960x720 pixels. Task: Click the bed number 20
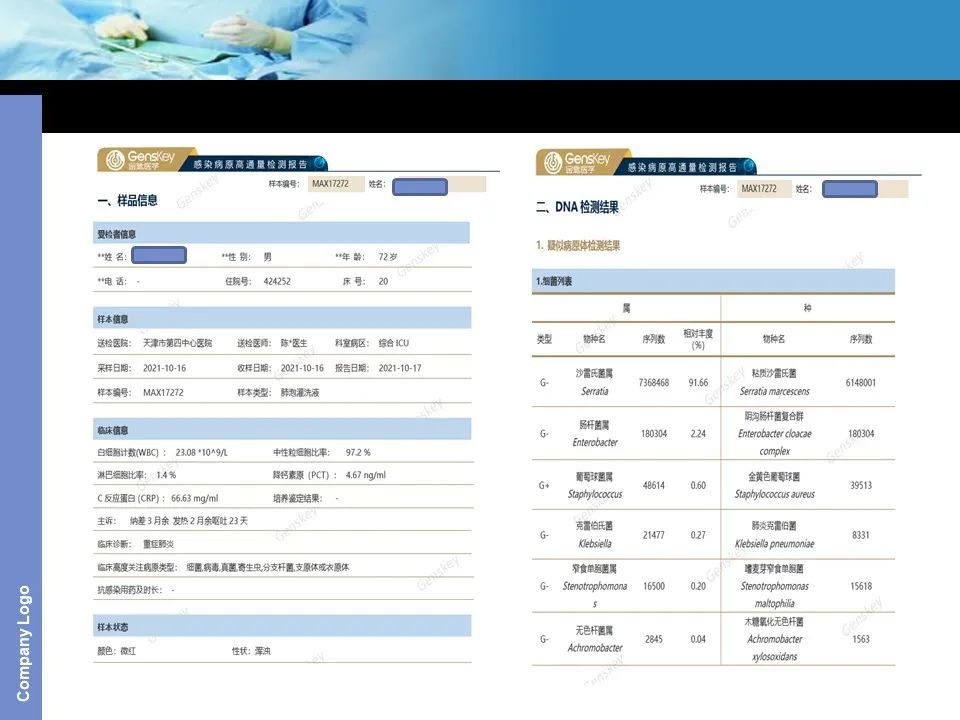[x=383, y=281]
